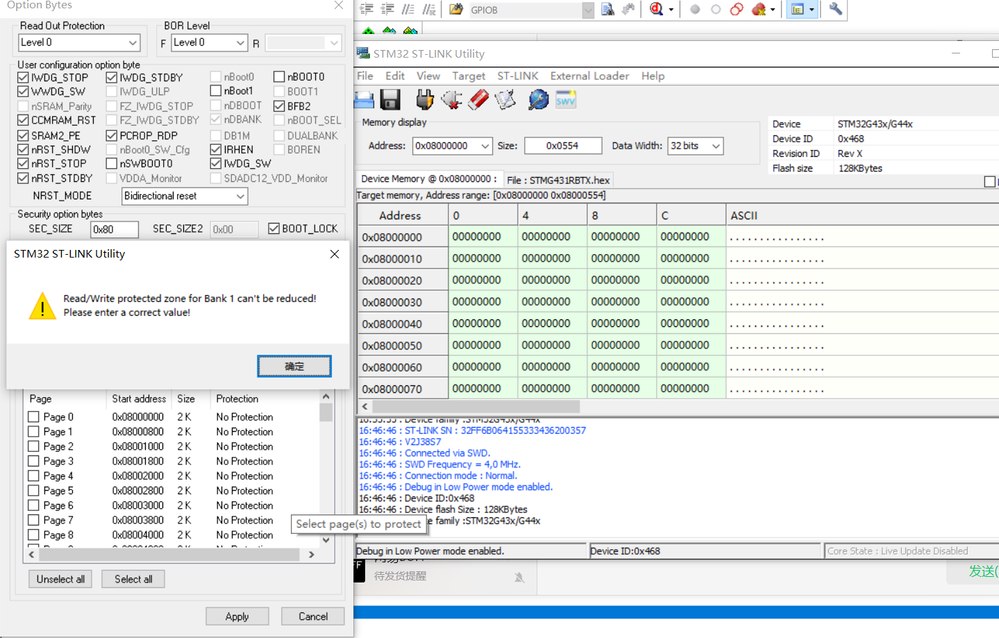Viewport: 999px width, 638px height.
Task: Check the Page 0 protection checkbox
Action: pos(34,417)
